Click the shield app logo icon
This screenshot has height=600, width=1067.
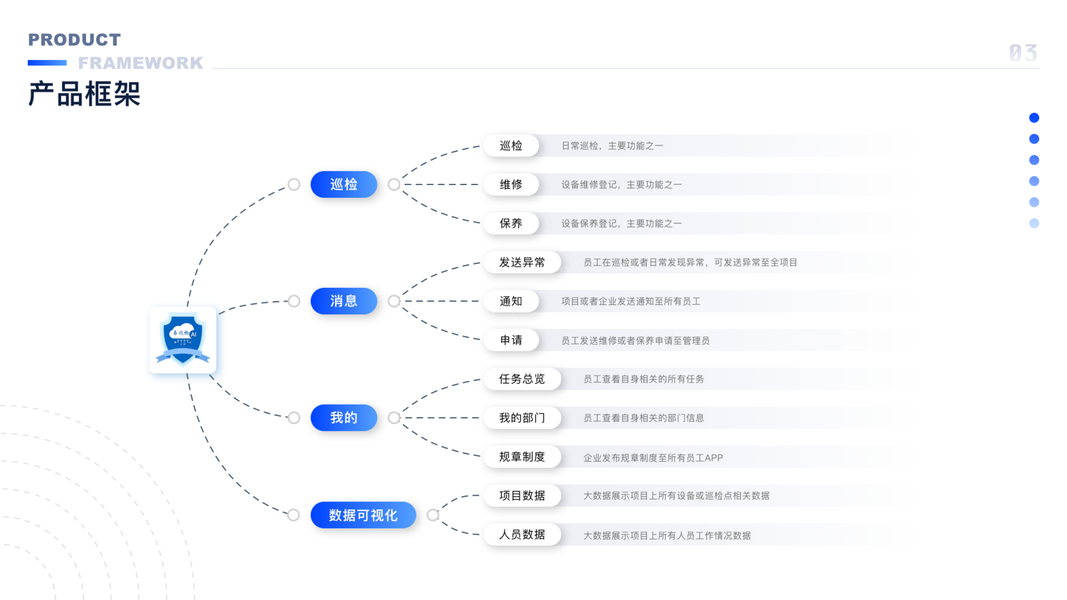pos(183,339)
